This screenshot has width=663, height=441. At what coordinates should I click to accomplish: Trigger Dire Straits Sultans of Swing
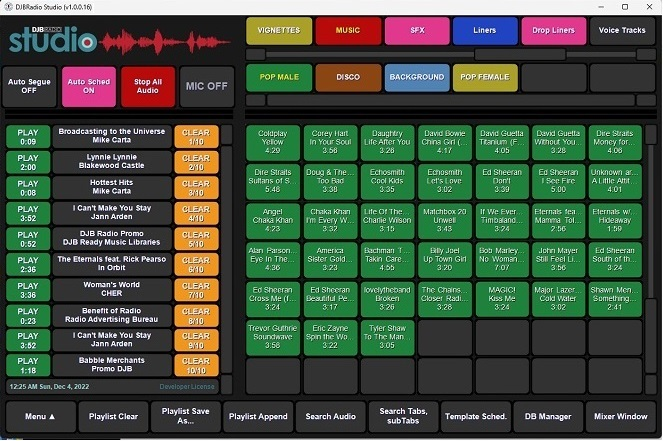[273, 181]
